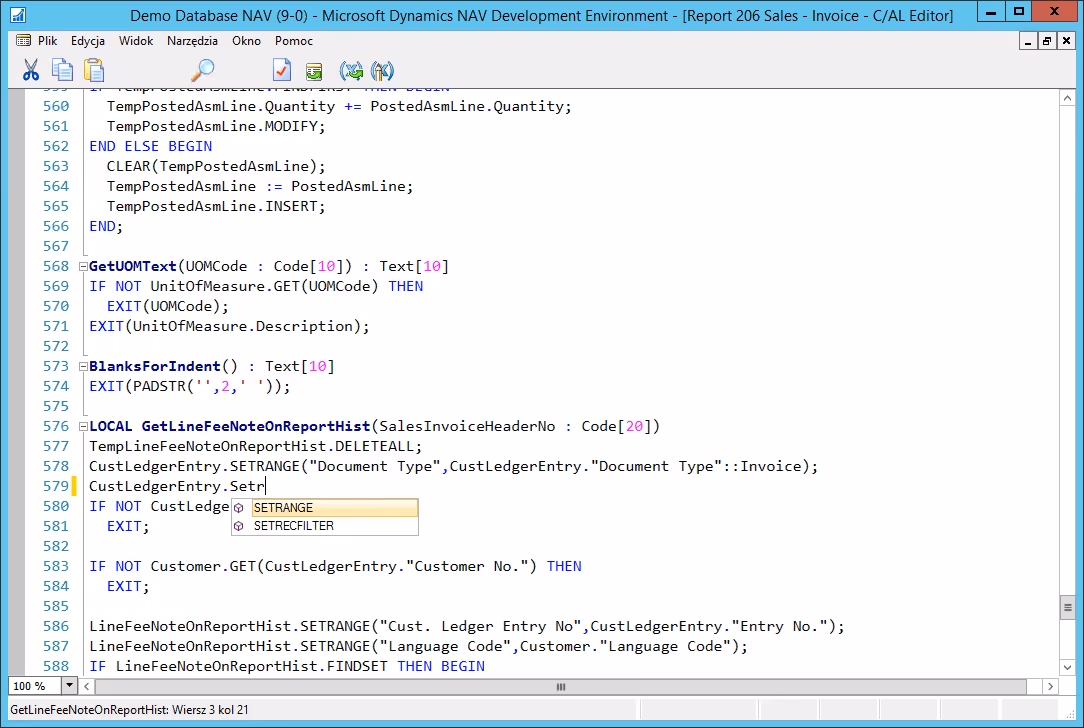Click Customer.GET statement on line 583

(335, 566)
